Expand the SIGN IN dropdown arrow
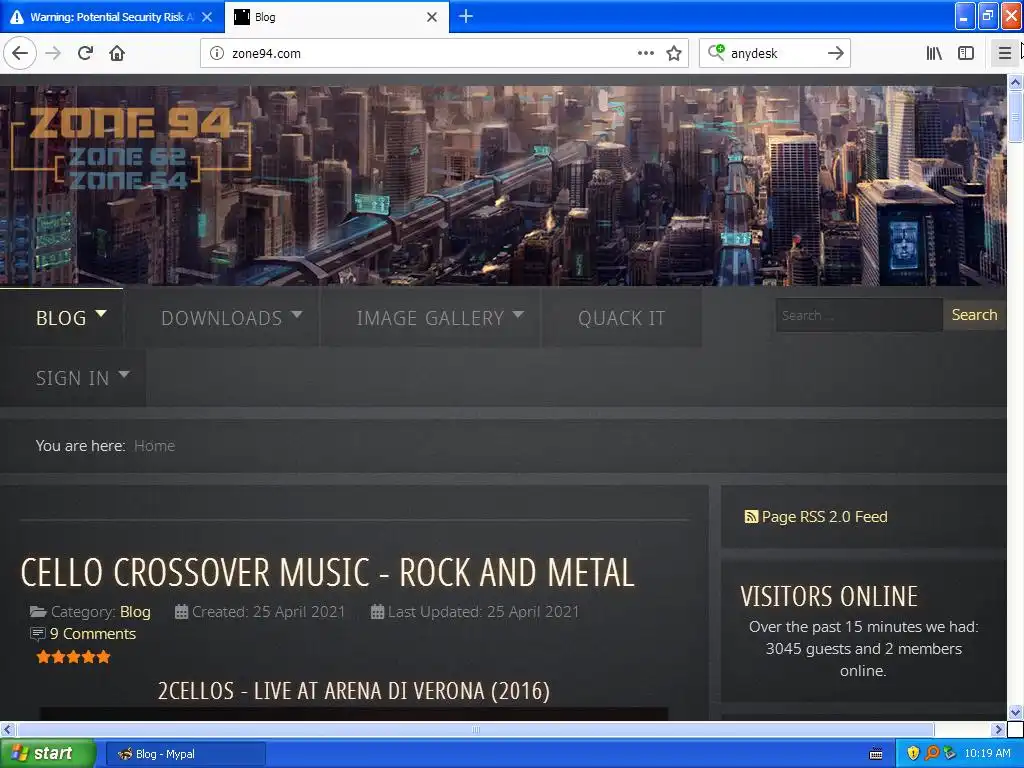The image size is (1024, 768). (x=124, y=375)
